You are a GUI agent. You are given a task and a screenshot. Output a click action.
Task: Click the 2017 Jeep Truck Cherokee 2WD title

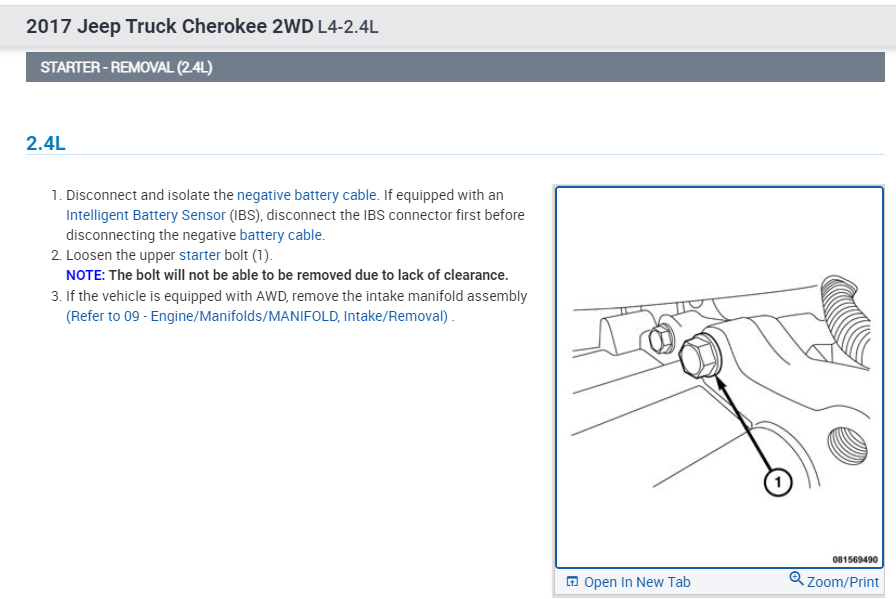pyautogui.click(x=170, y=26)
